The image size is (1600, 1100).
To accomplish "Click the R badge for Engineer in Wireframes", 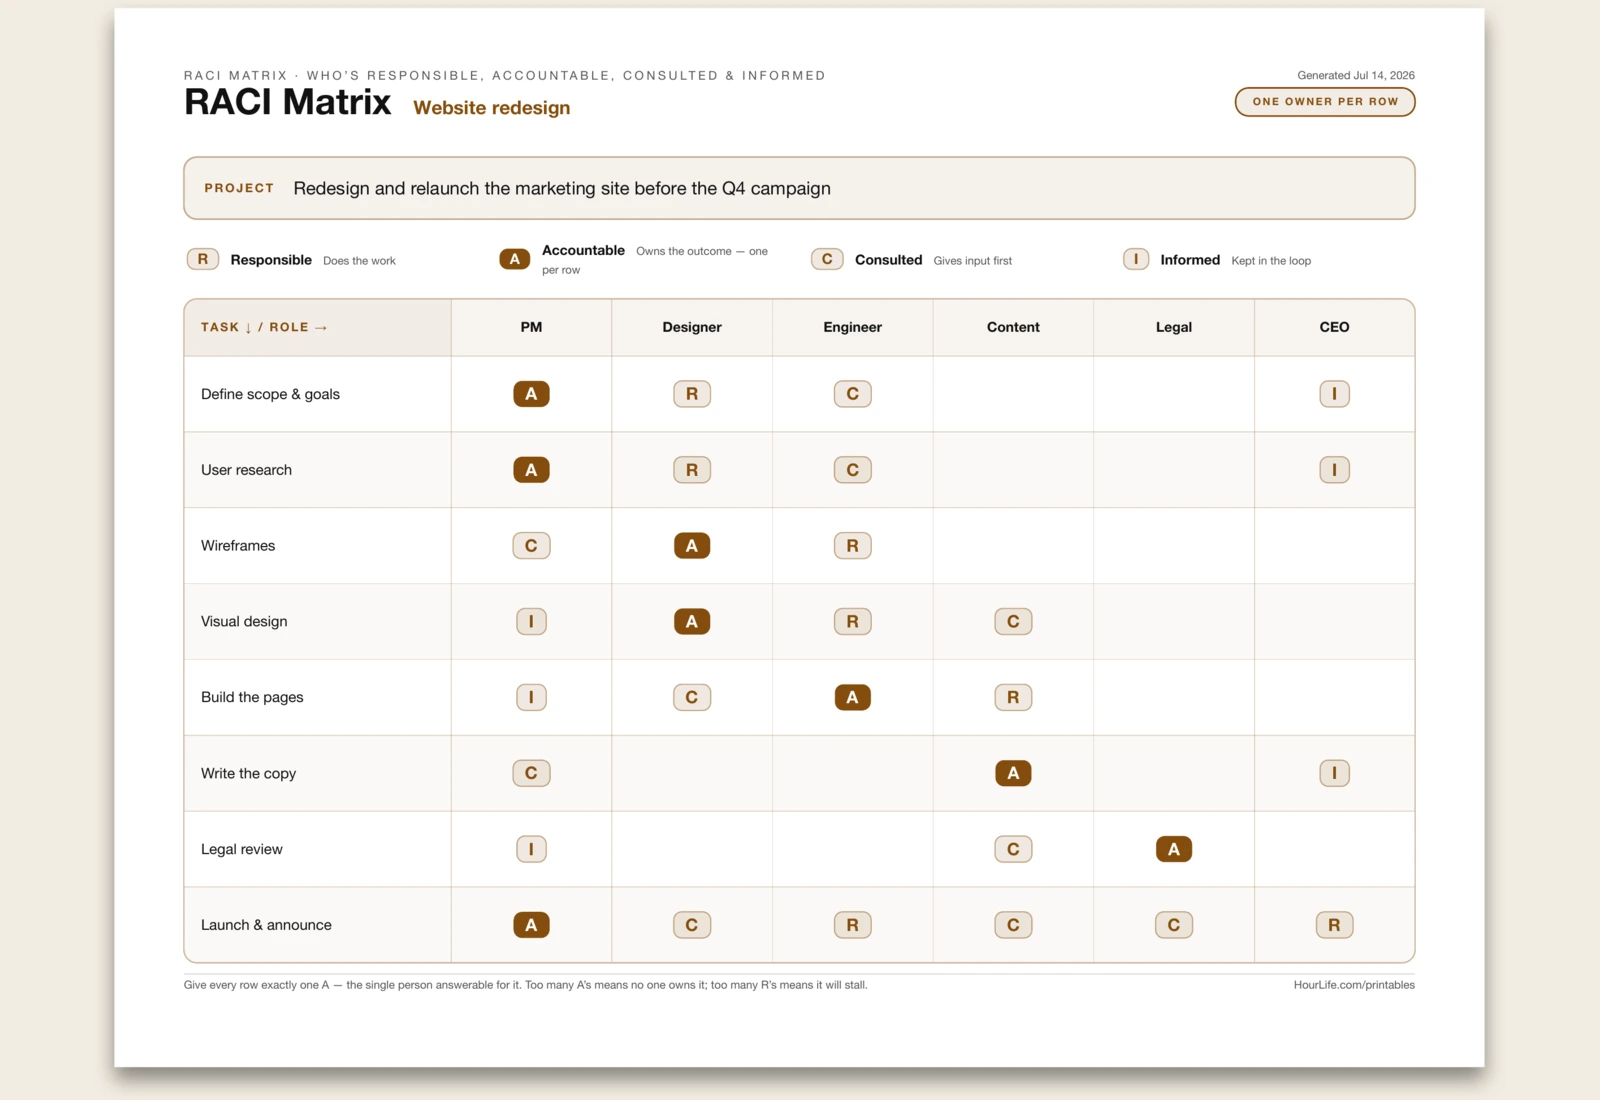I will 853,546.
